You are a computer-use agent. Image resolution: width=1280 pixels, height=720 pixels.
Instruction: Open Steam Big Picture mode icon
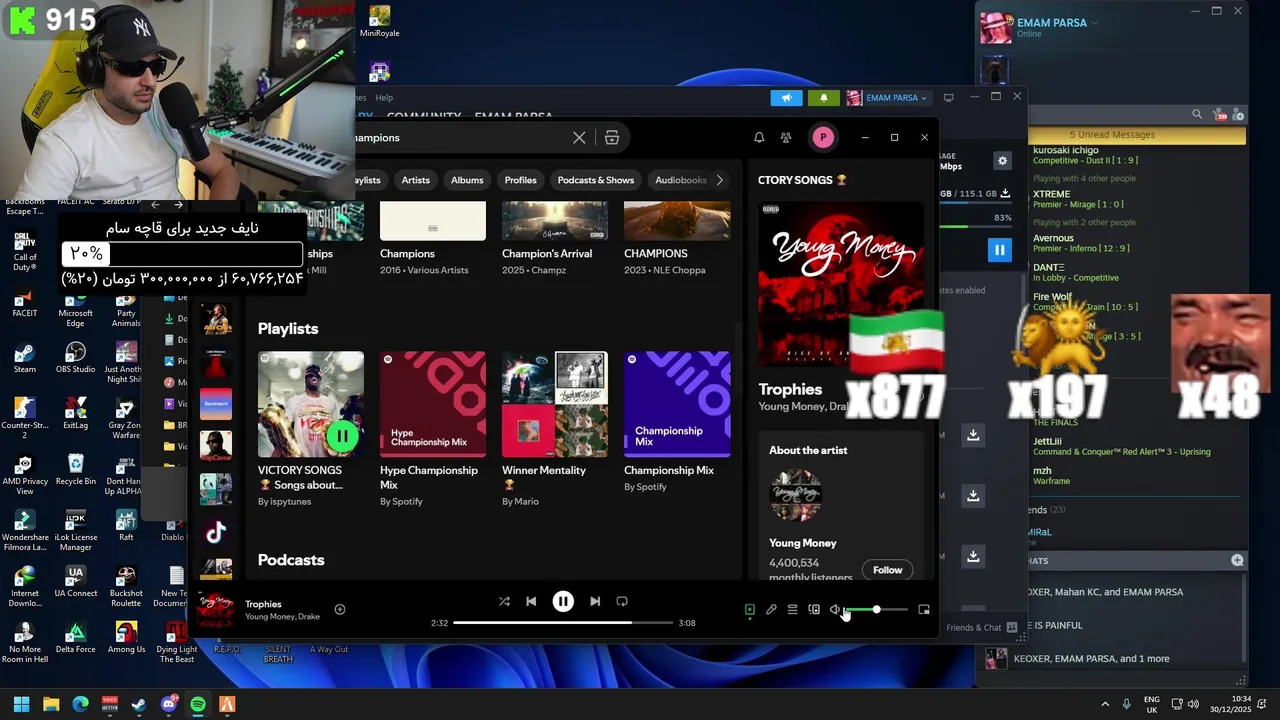pyautogui.click(x=949, y=97)
